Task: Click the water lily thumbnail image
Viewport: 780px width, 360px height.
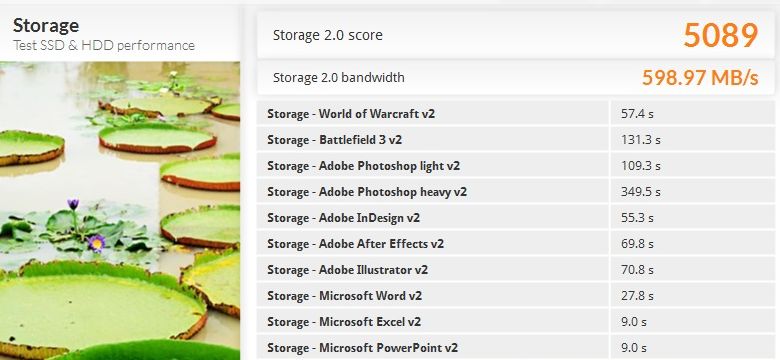Action: [120, 210]
